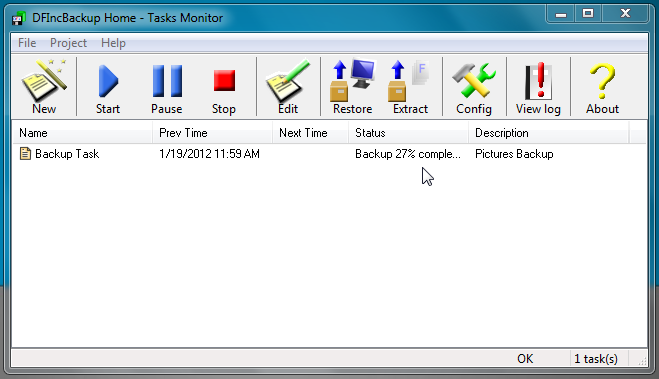Click the 1/19/2012 11:59 AM cell

coord(209,154)
